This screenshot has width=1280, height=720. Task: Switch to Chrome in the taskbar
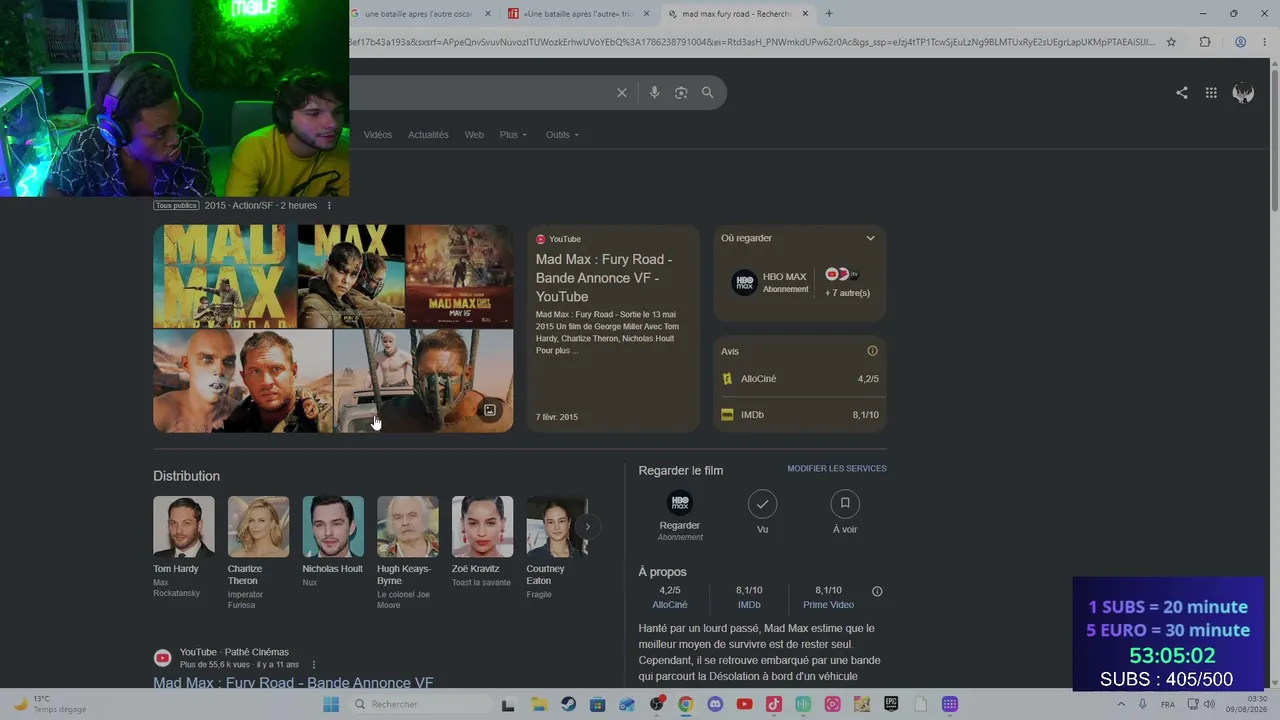(686, 704)
